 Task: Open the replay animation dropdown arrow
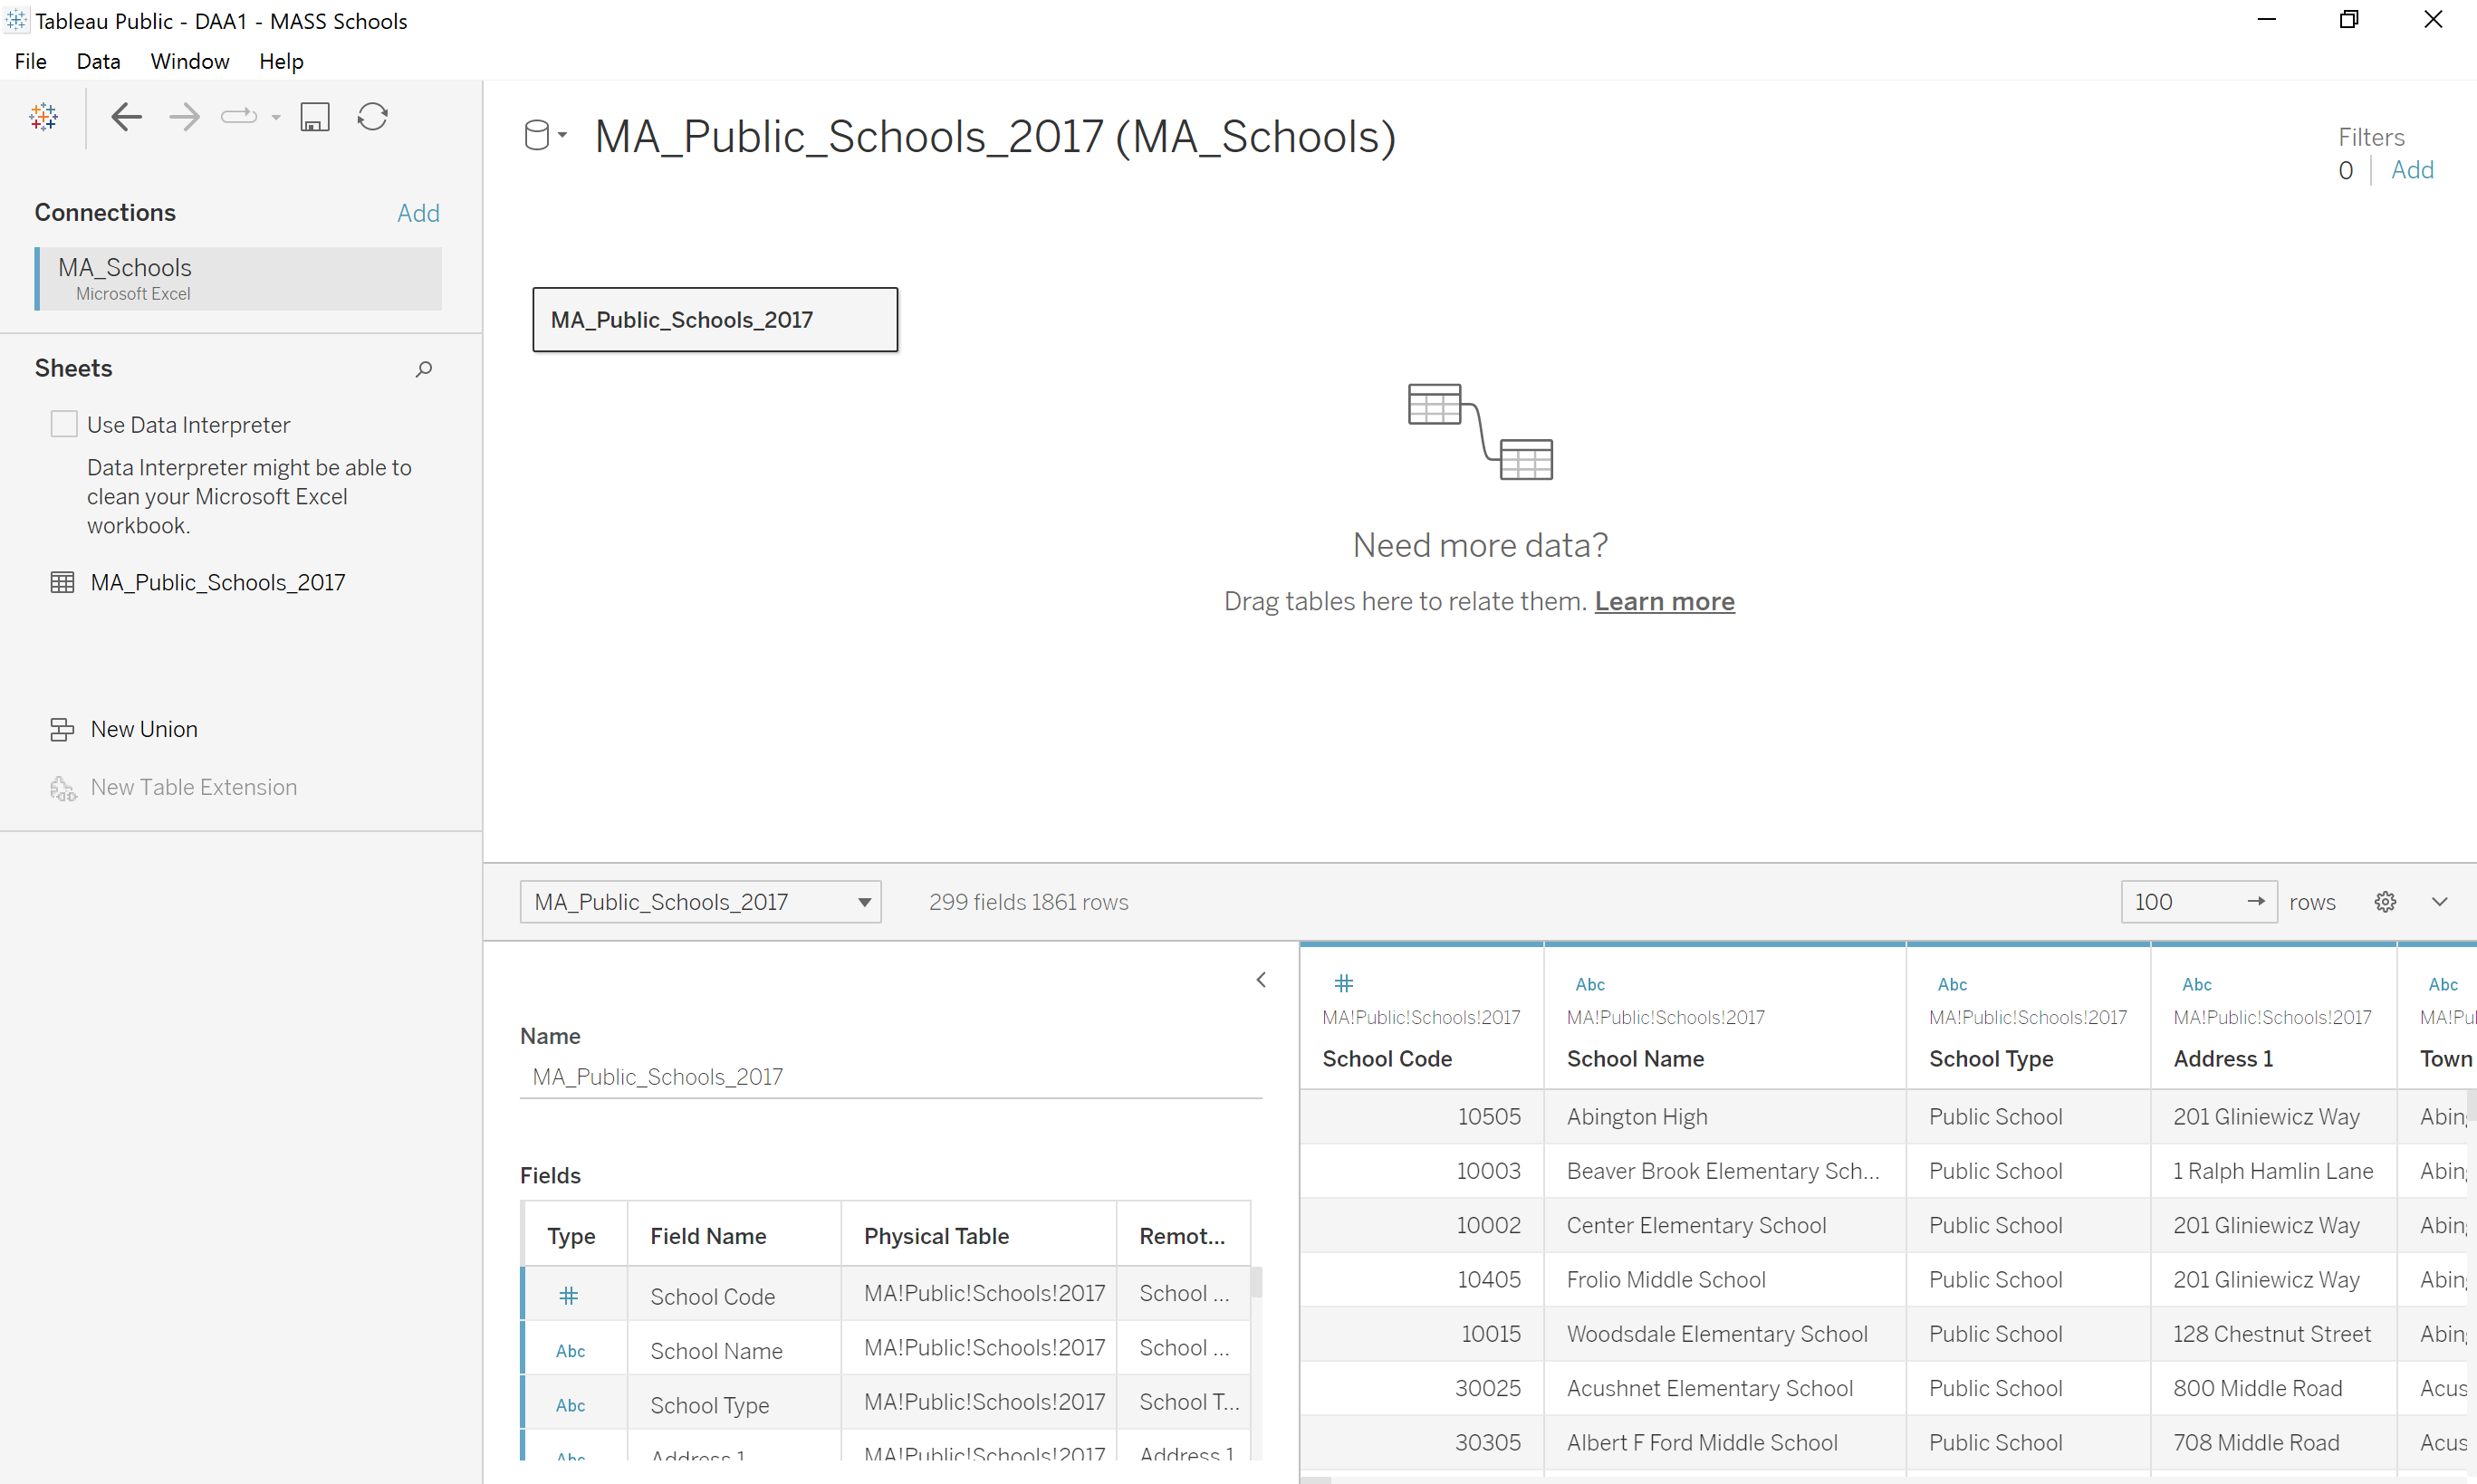point(276,118)
